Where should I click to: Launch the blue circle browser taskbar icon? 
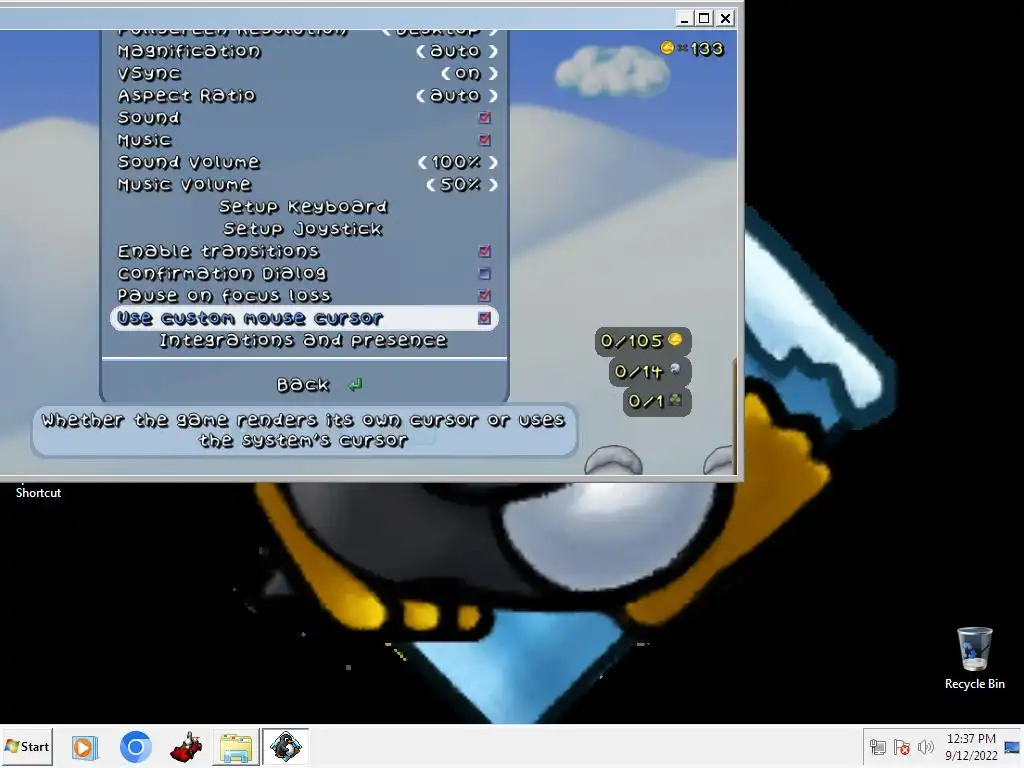(135, 747)
